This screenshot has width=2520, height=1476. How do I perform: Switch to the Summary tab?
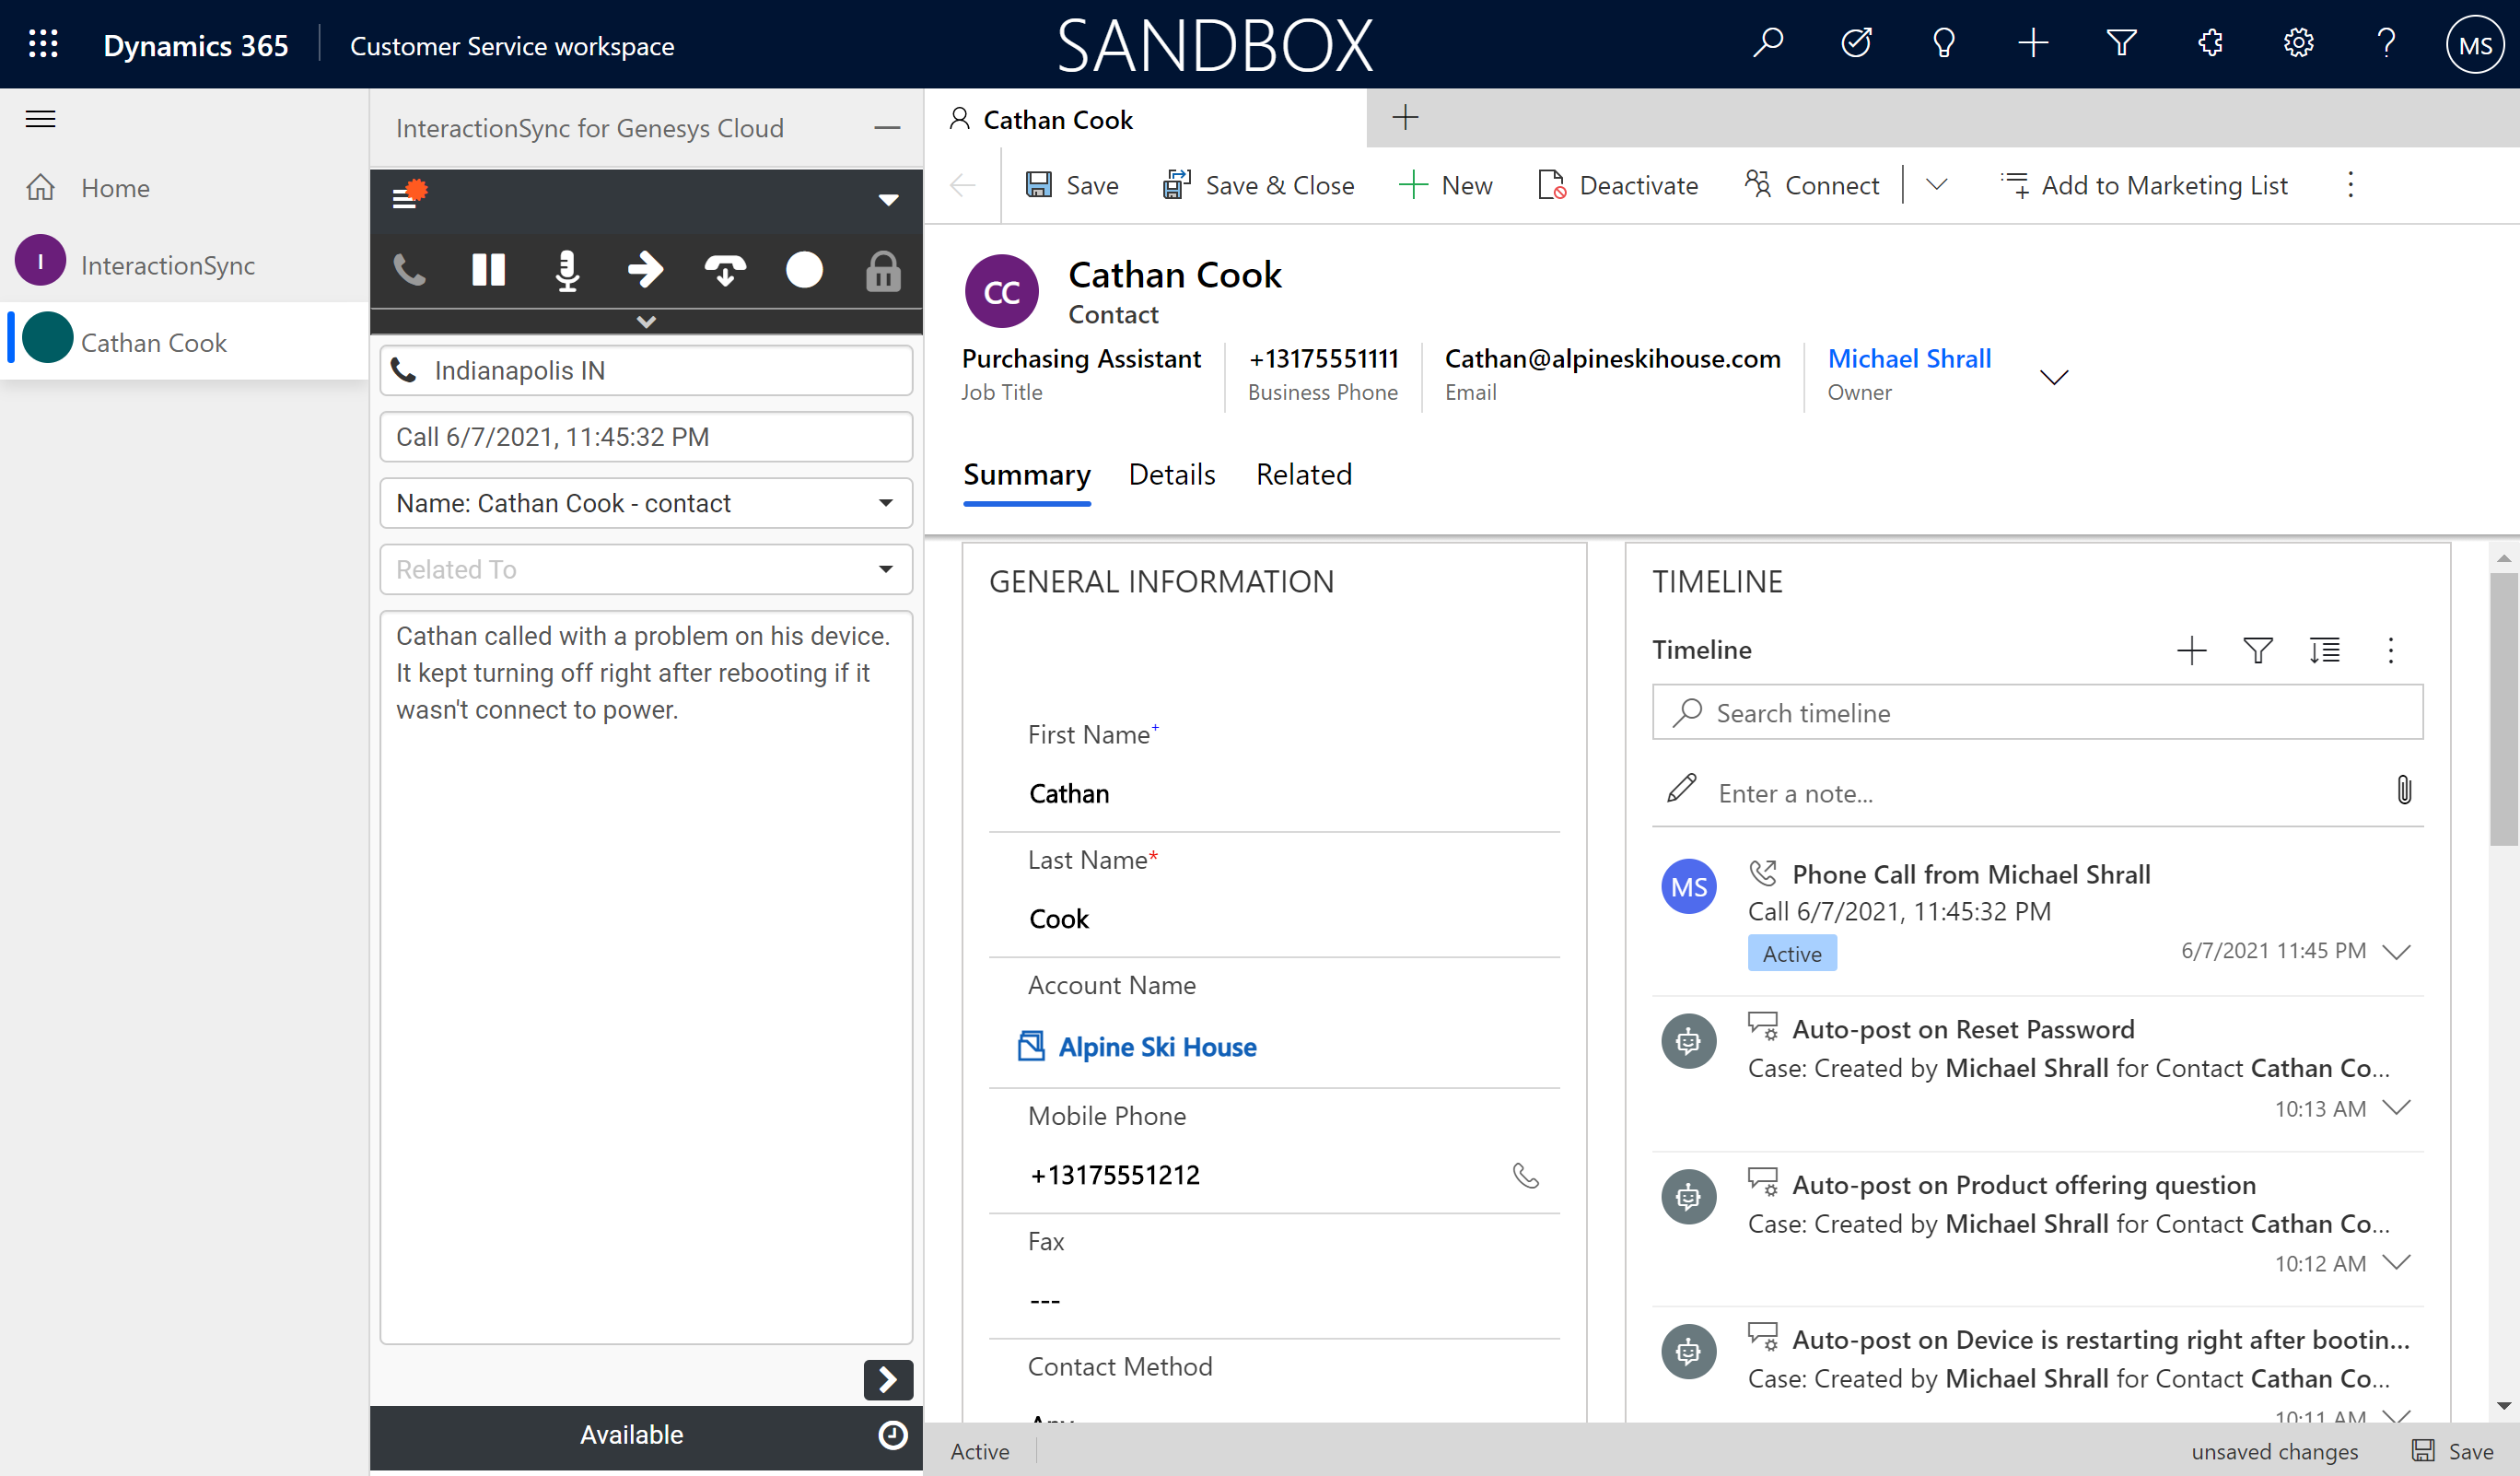pos(1027,474)
